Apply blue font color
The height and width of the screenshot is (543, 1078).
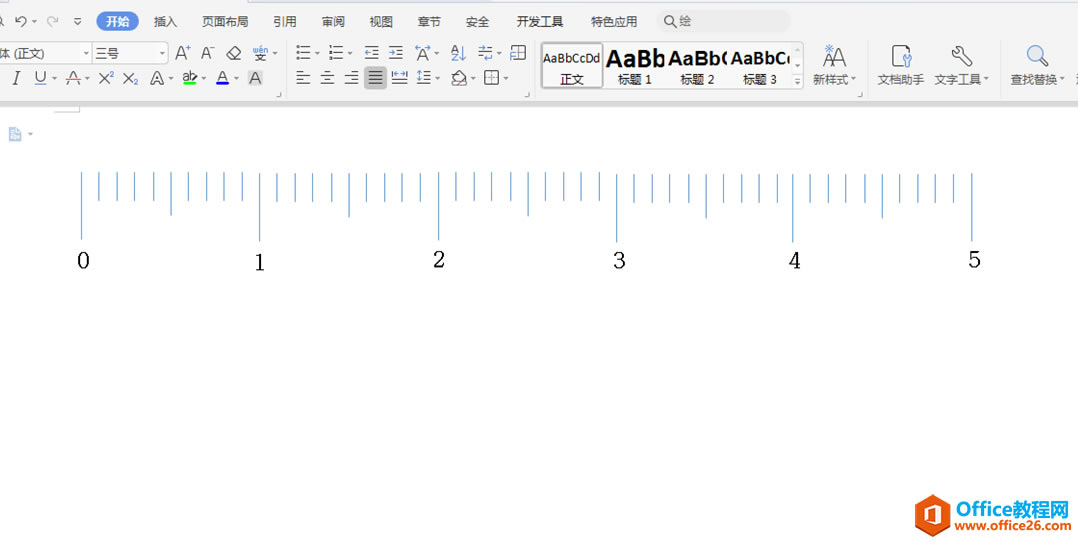[x=222, y=78]
